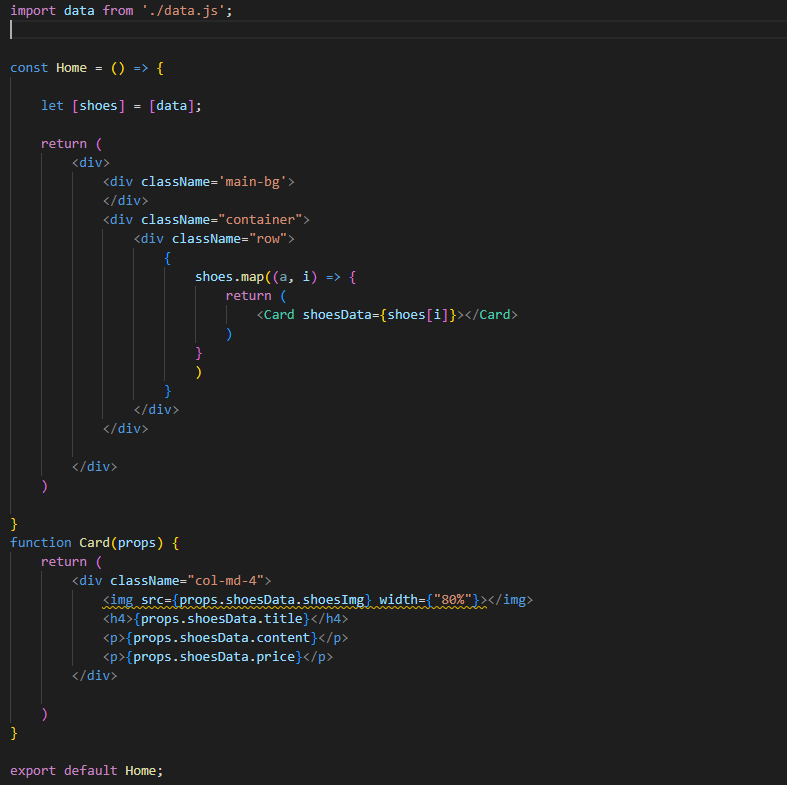Click the 'return (' line inside Home function

(71, 144)
